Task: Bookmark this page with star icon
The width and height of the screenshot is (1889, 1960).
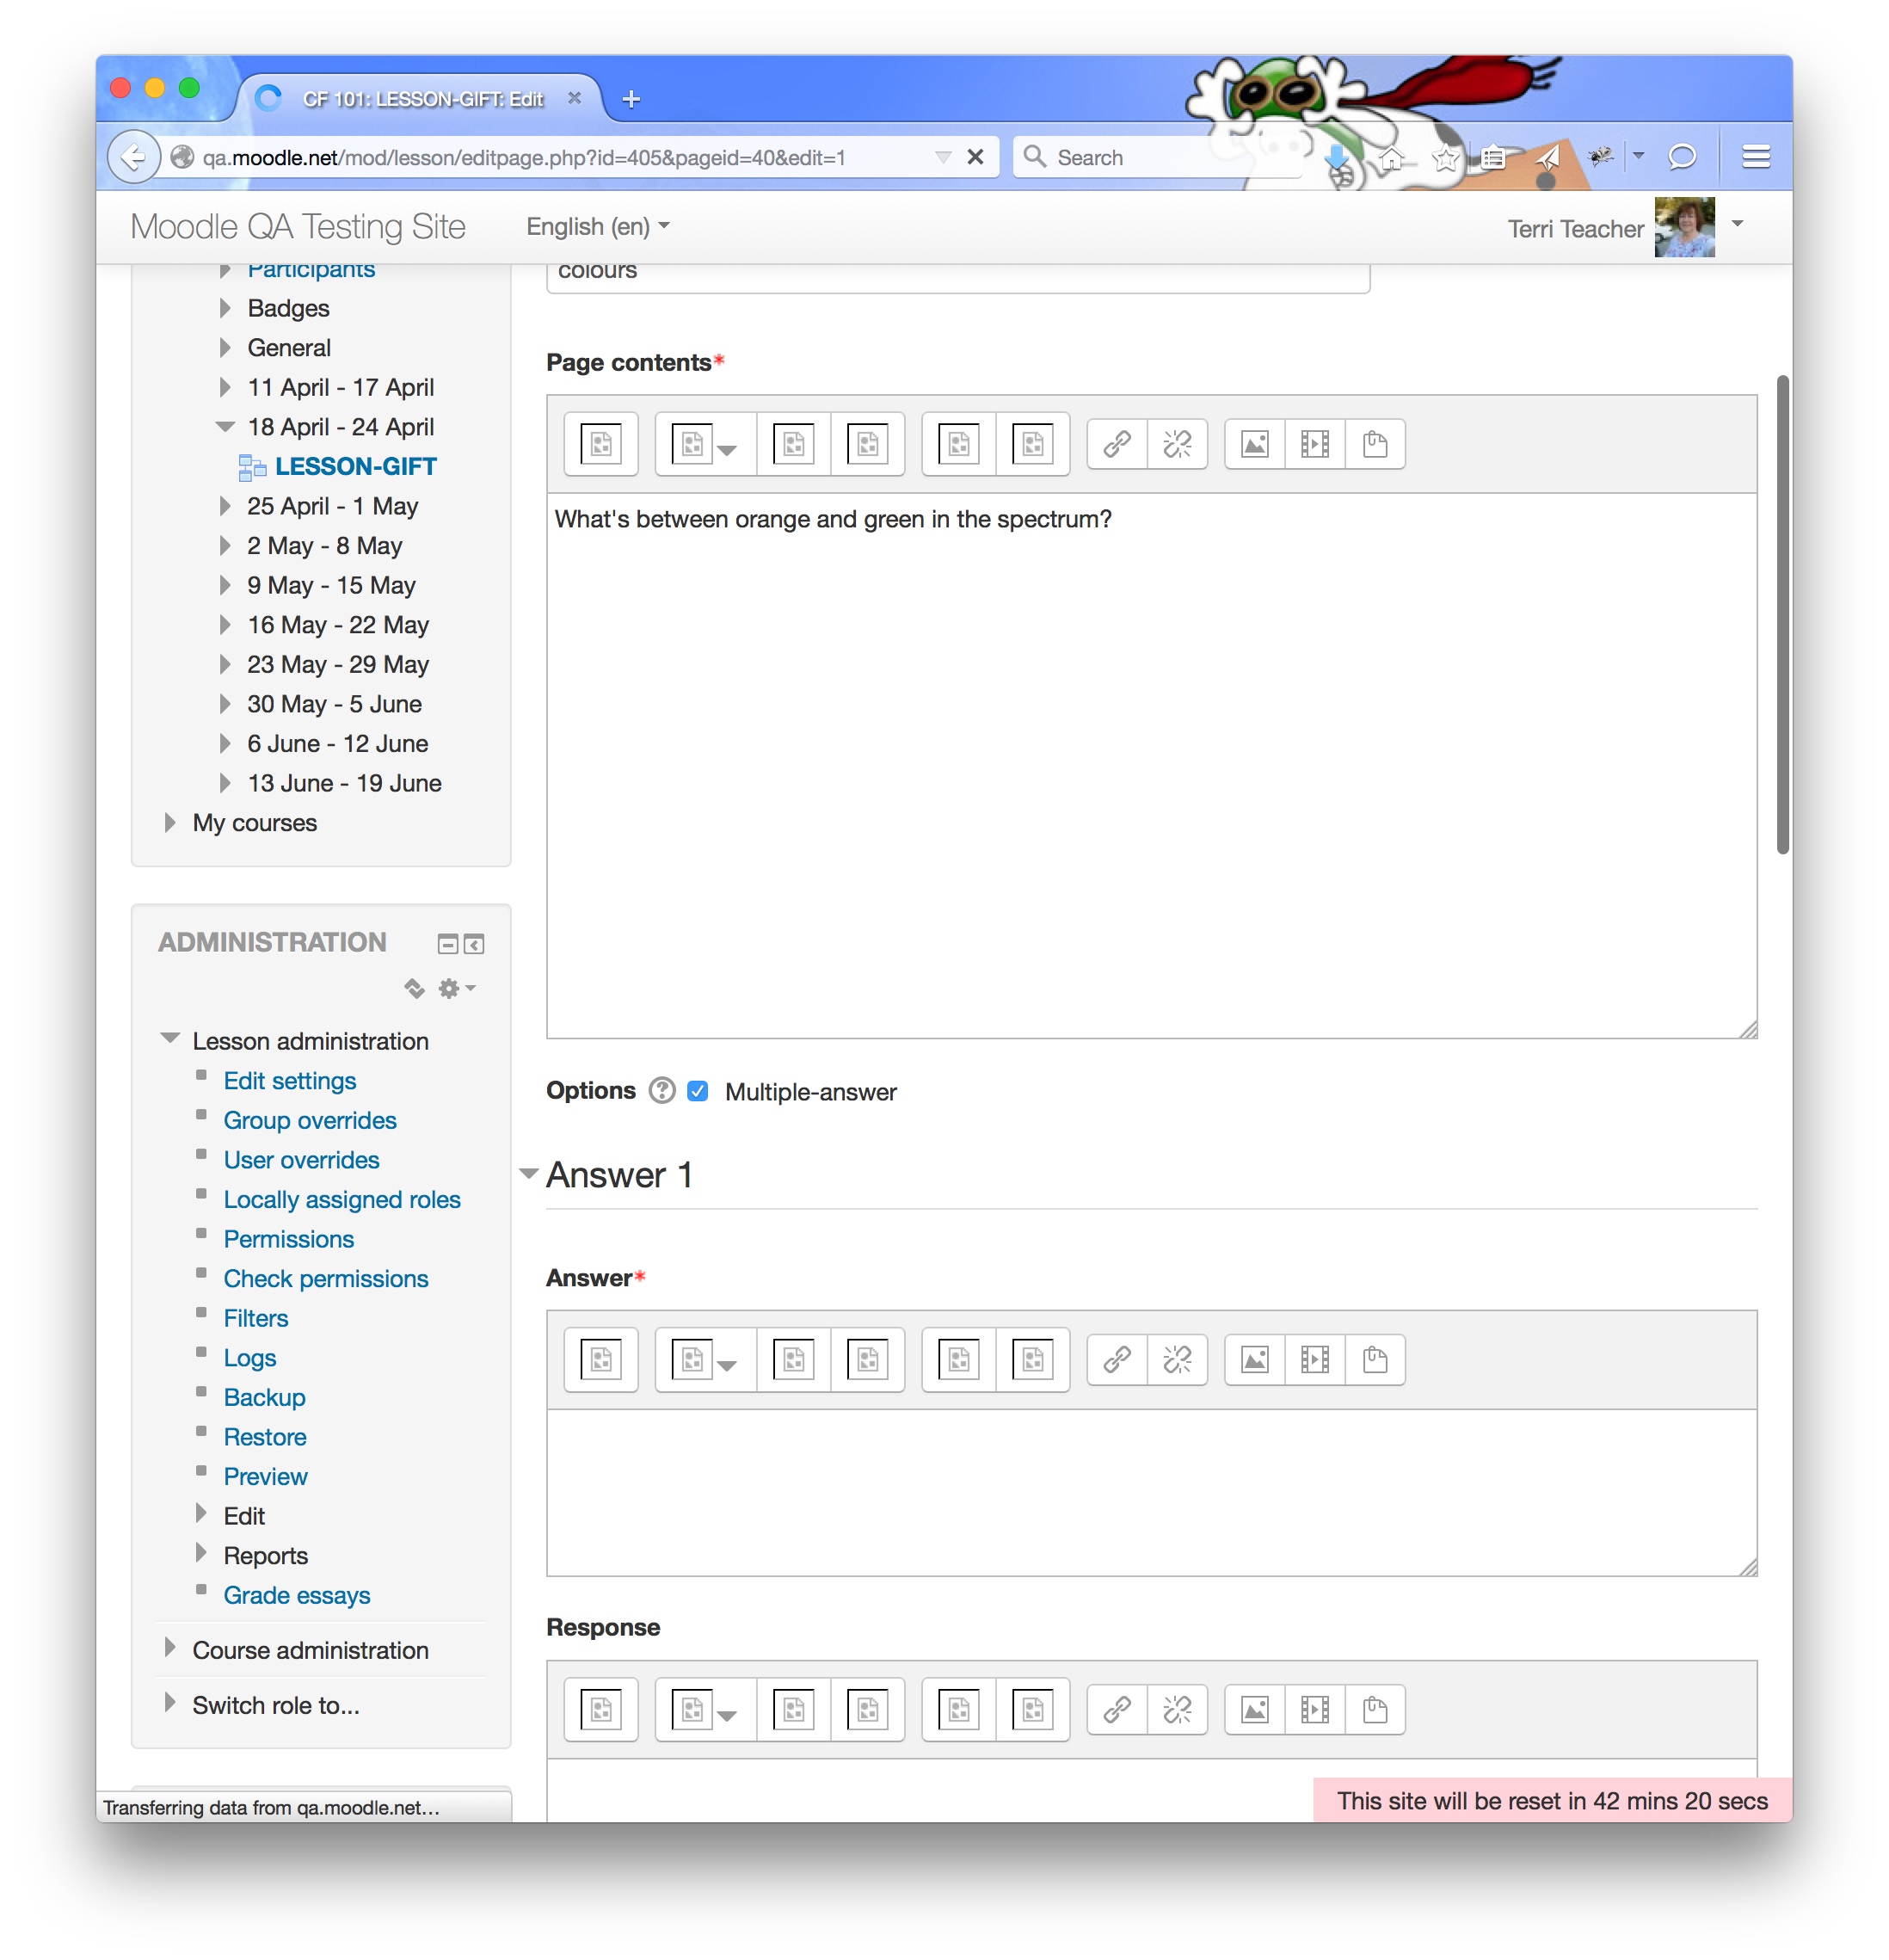Action: [x=1444, y=158]
